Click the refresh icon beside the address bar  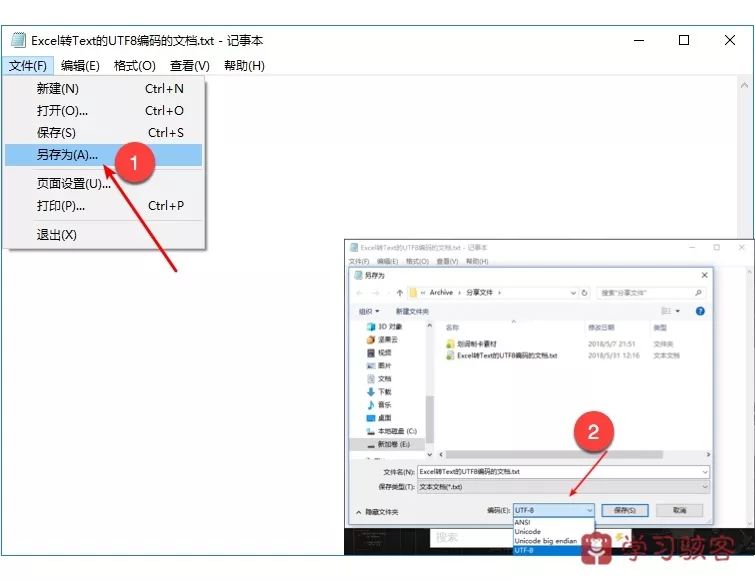[585, 293]
